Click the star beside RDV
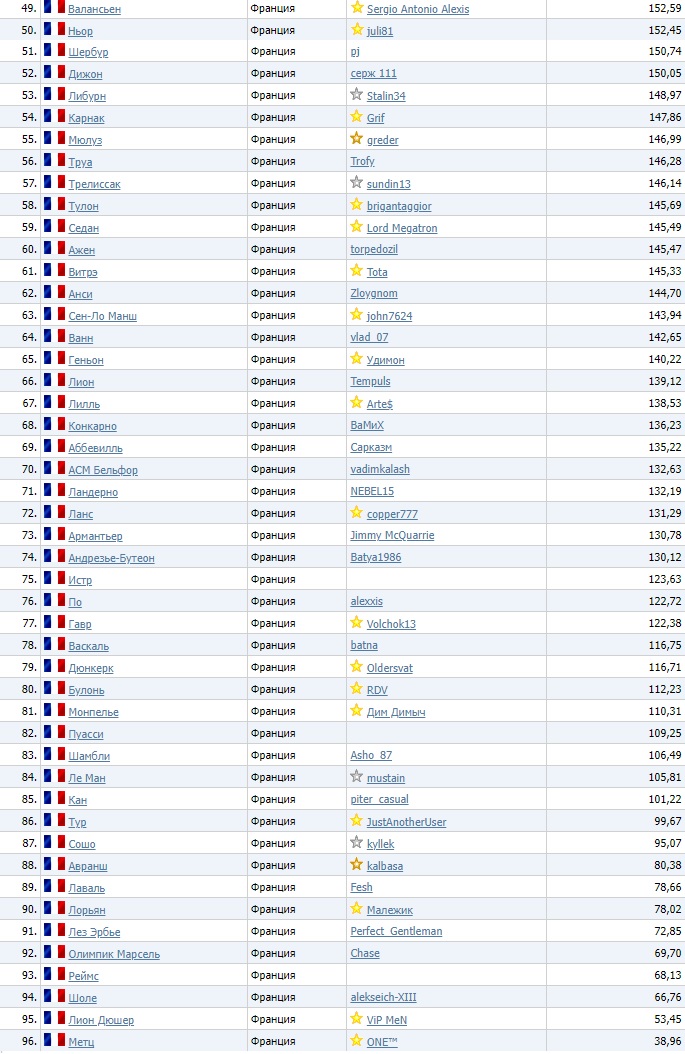Image resolution: width=685 pixels, height=1054 pixels. tap(357, 689)
